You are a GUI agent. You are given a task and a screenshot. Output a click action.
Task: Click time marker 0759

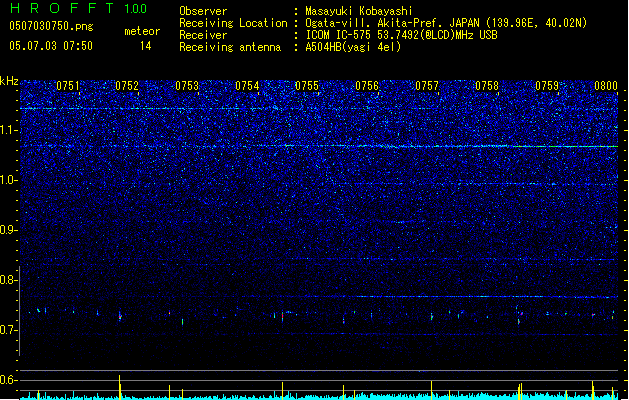547,85
